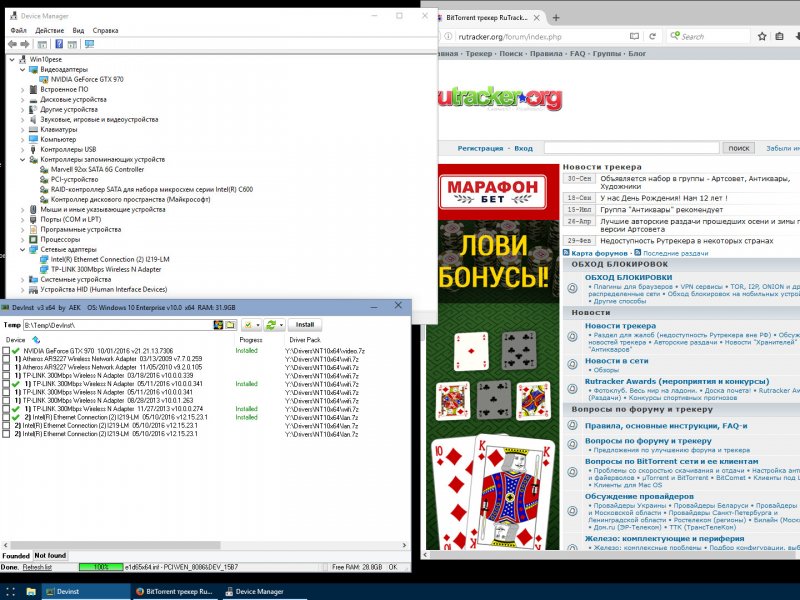Expand the Клавиатуры category
This screenshot has height=600, width=800.
point(22,130)
